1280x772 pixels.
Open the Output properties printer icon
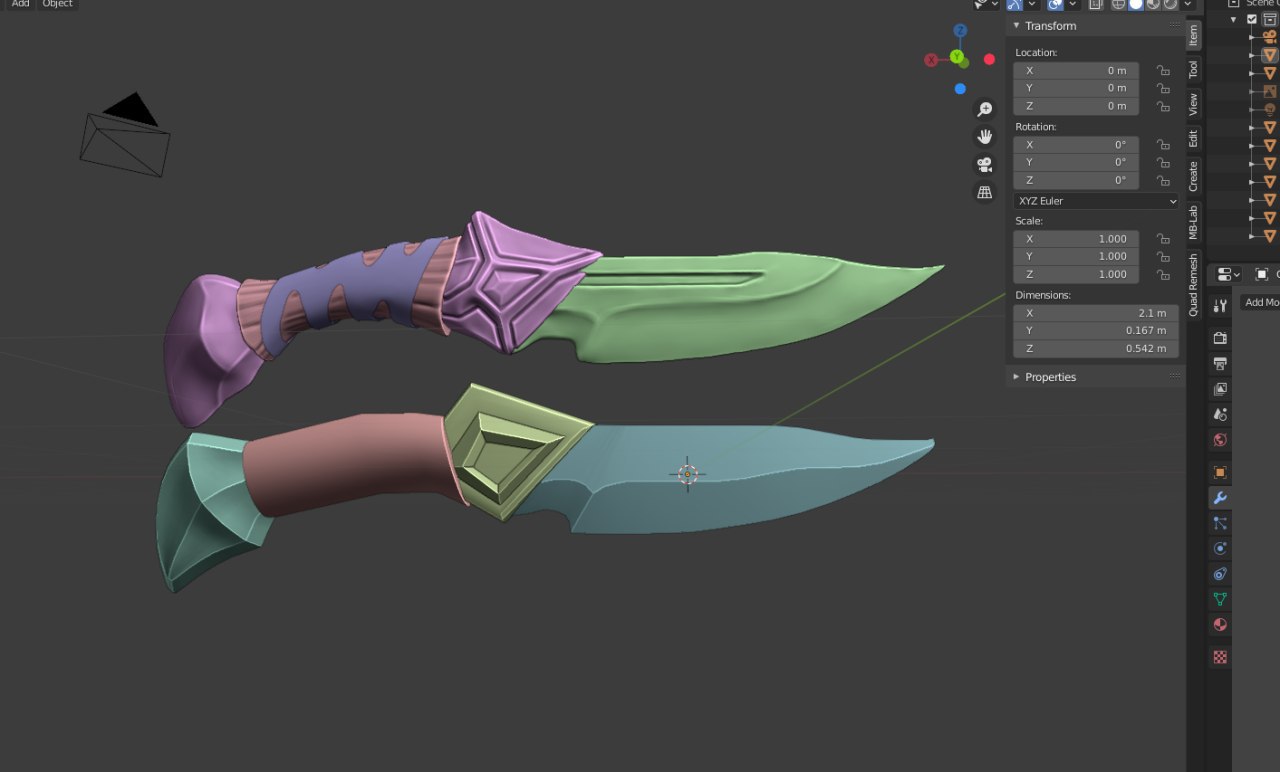pyautogui.click(x=1219, y=363)
